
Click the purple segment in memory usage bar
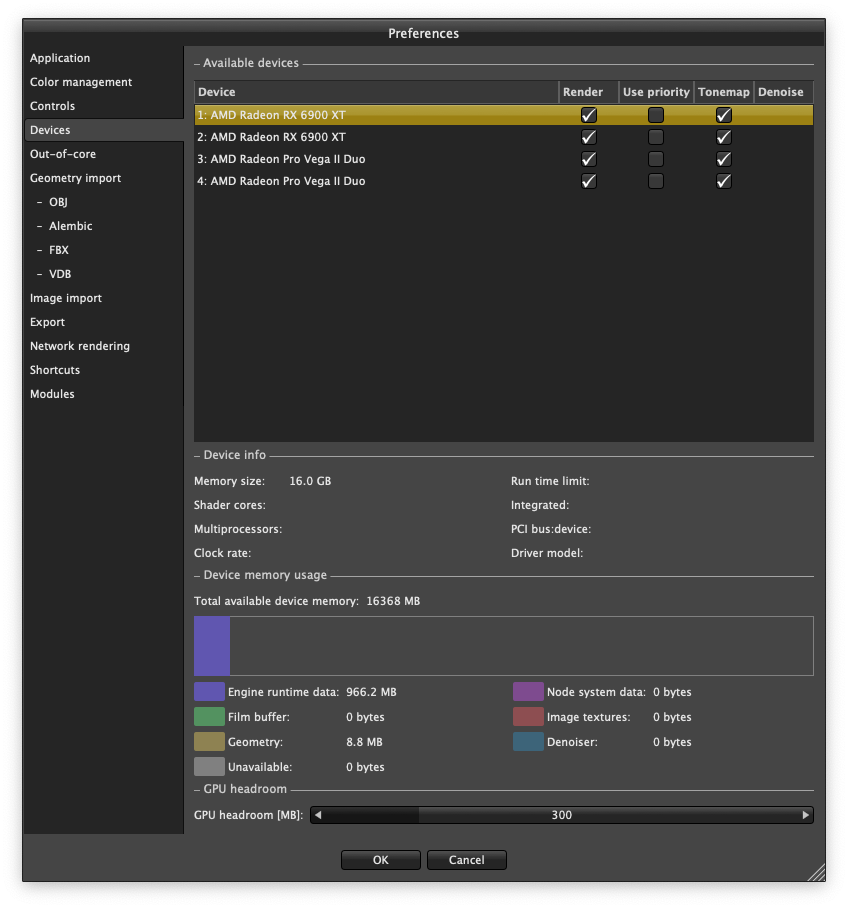pyautogui.click(x=212, y=646)
